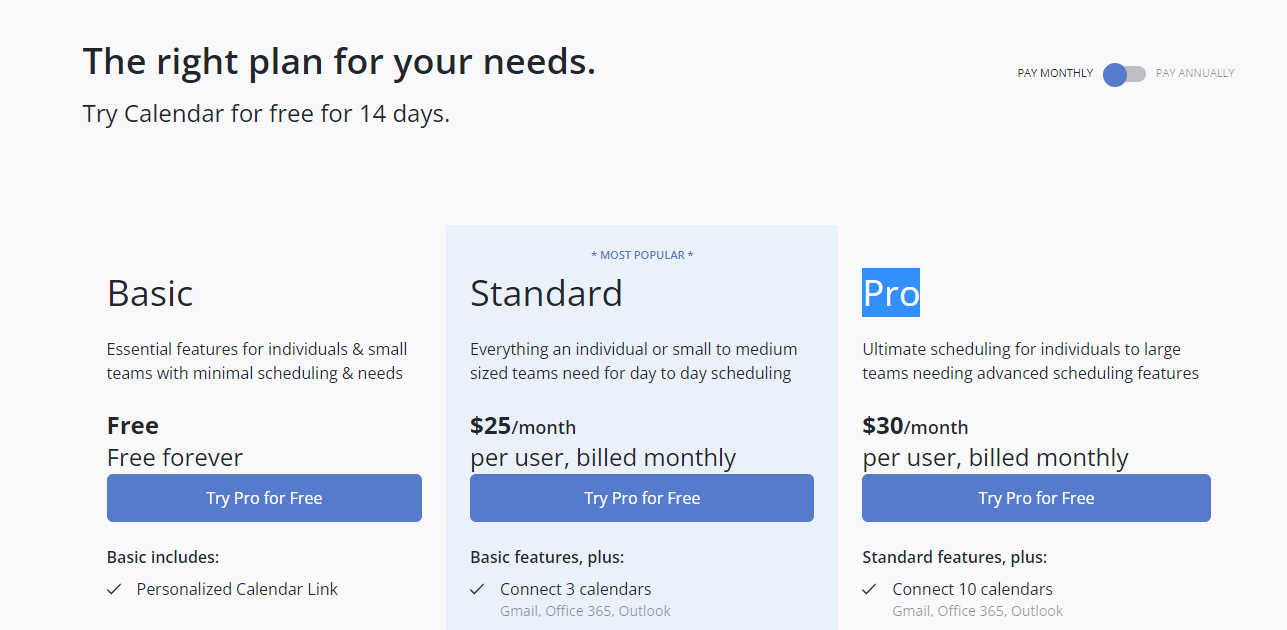
Task: Click the Connect 3 calendars feature text
Action: 575,590
